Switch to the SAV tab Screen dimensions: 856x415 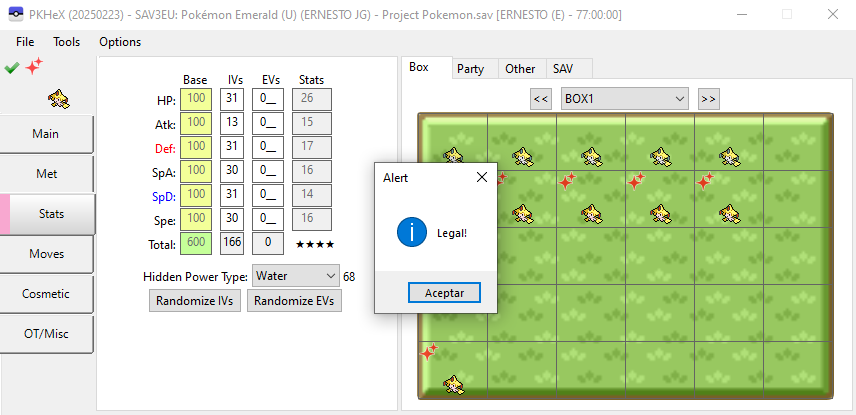point(560,69)
